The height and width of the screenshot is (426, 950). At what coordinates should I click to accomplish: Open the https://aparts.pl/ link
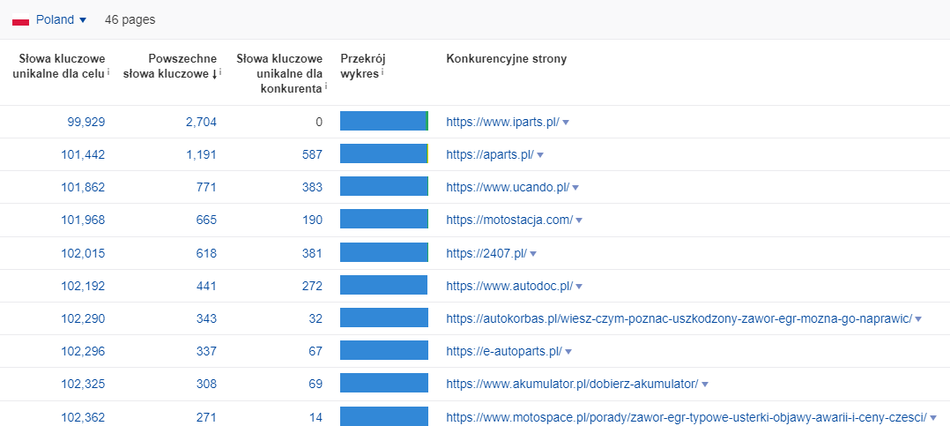click(489, 155)
